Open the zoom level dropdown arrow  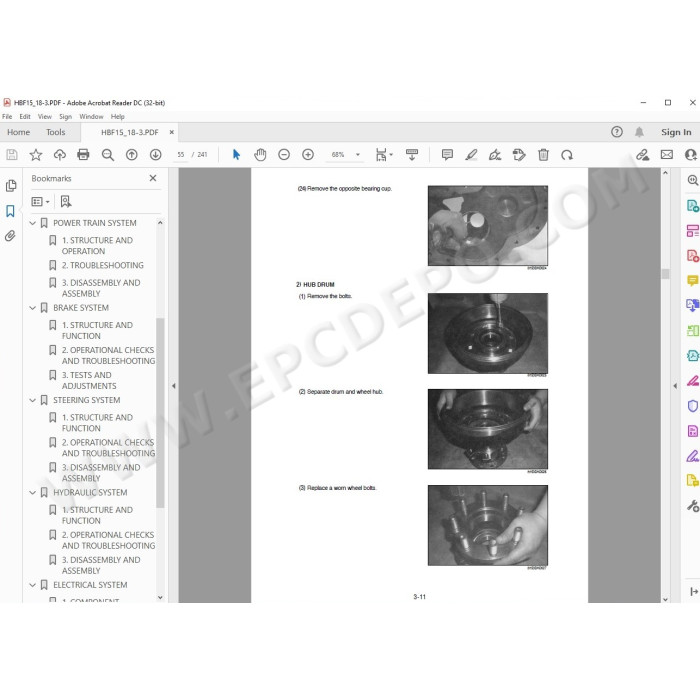click(x=358, y=155)
